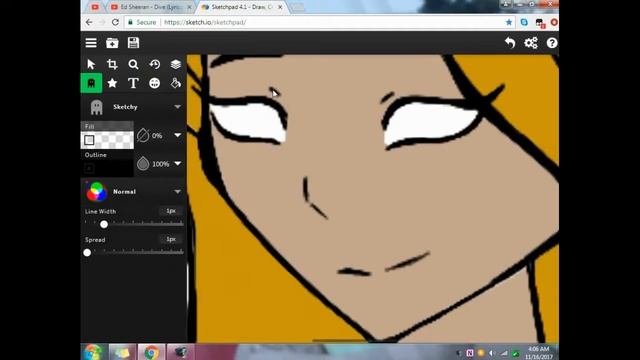Select the pointer select tool
640x360 pixels.
(91, 64)
